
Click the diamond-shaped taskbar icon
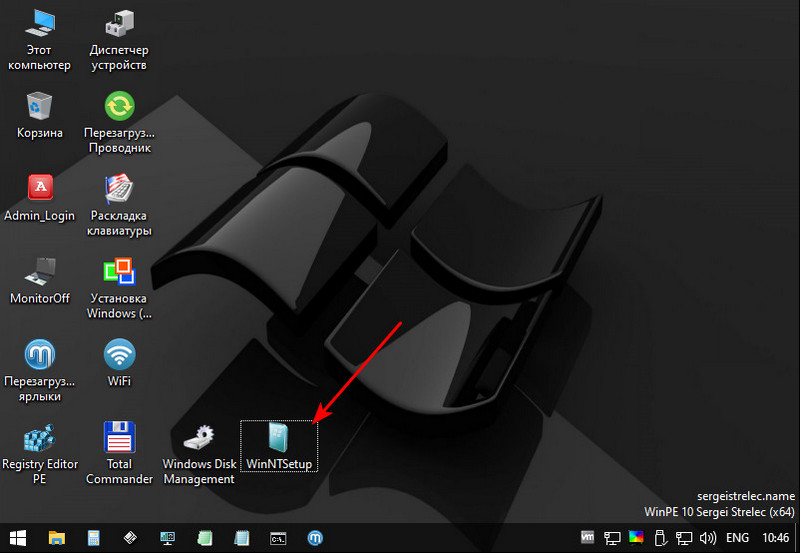click(130, 537)
